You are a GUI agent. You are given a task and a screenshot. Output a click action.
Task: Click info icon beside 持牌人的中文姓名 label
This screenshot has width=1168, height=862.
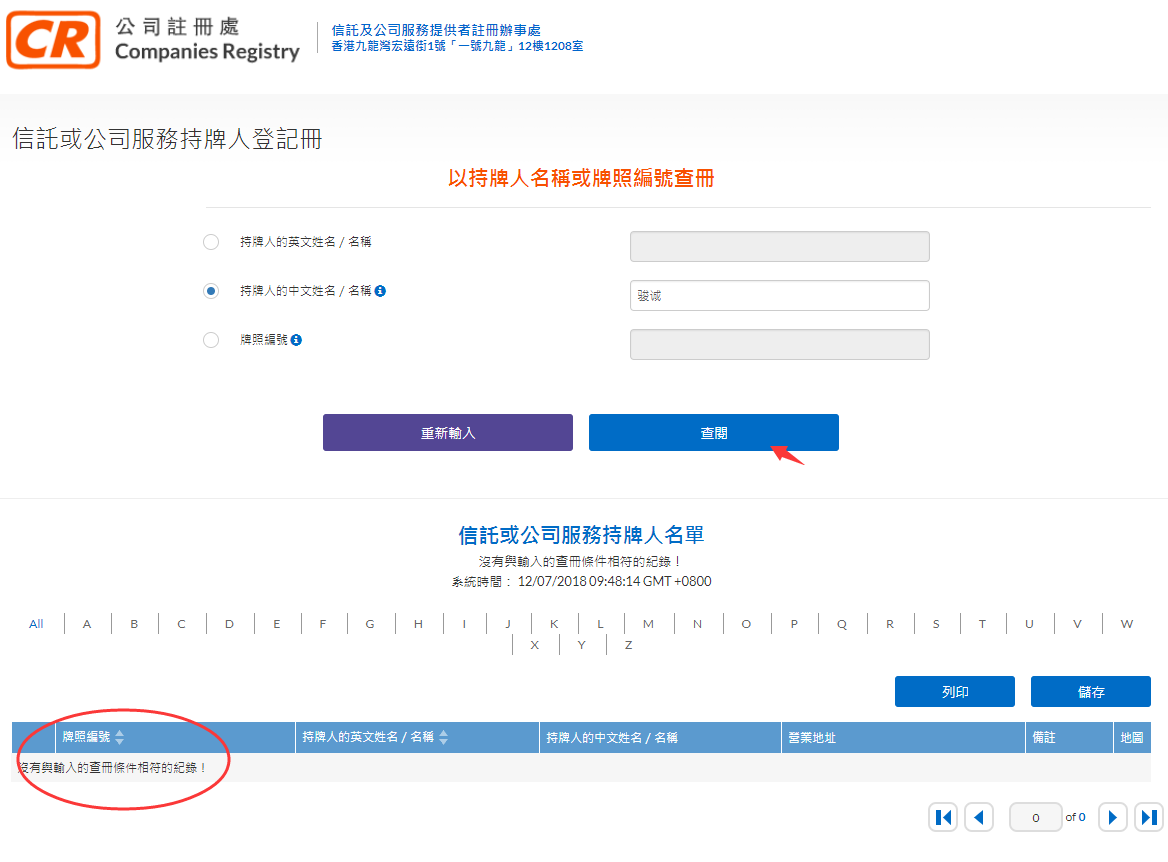[x=381, y=291]
